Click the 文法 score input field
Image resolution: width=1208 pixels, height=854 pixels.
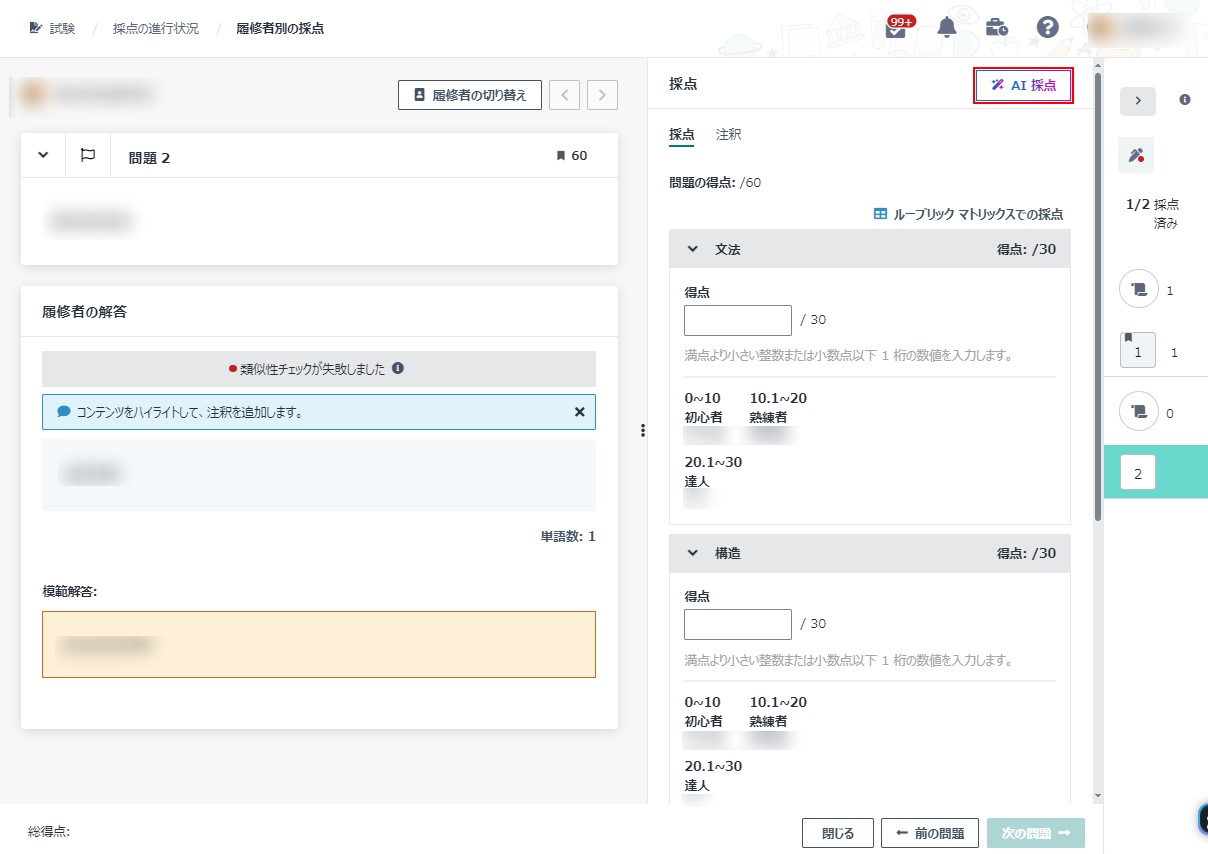pyautogui.click(x=738, y=320)
